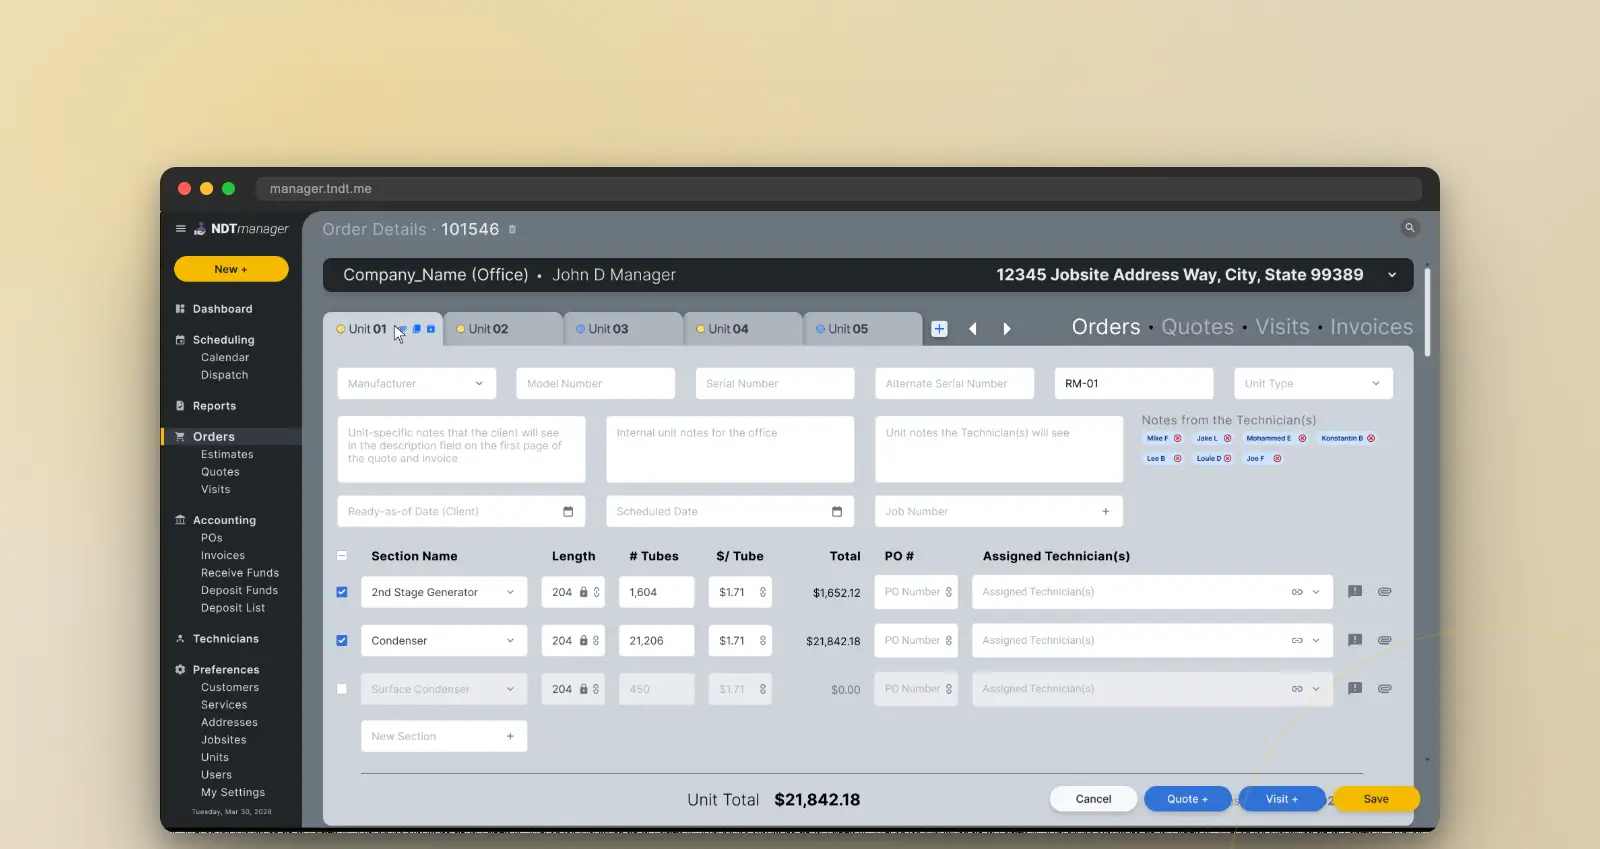Uncheck the 2nd Stage Generator checkbox

click(x=342, y=592)
